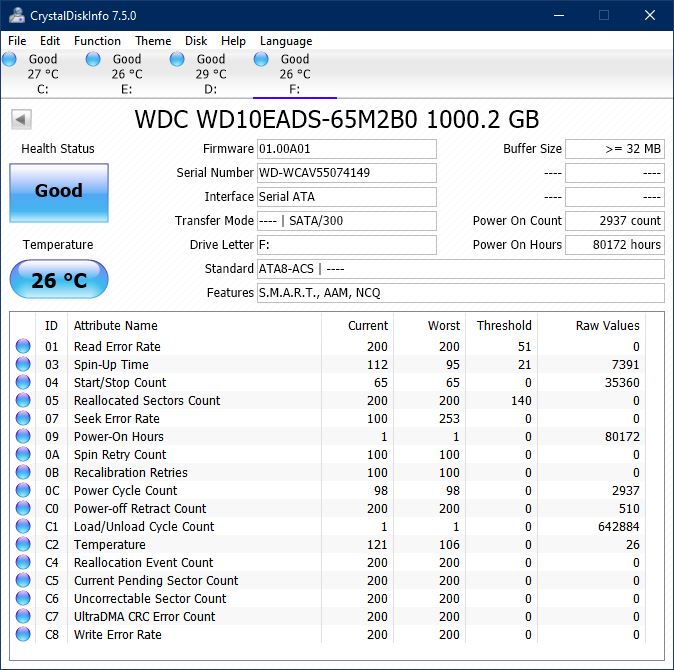Click the Features field
674x670 pixels.
(461, 293)
